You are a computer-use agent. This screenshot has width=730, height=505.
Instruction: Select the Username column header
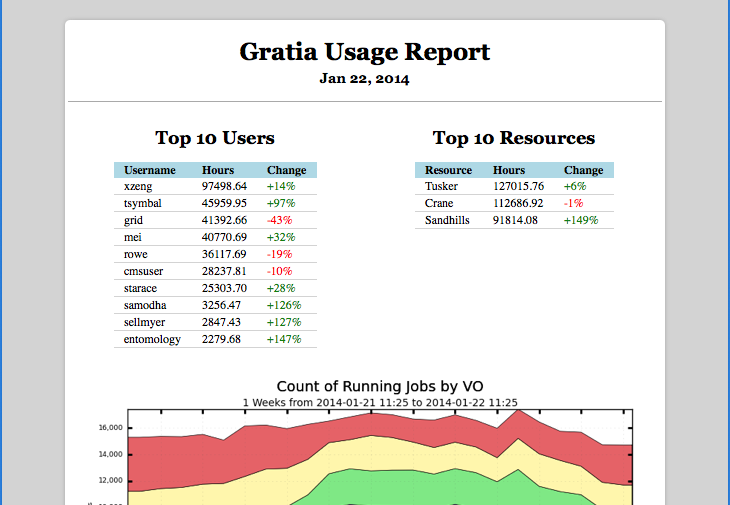149,170
